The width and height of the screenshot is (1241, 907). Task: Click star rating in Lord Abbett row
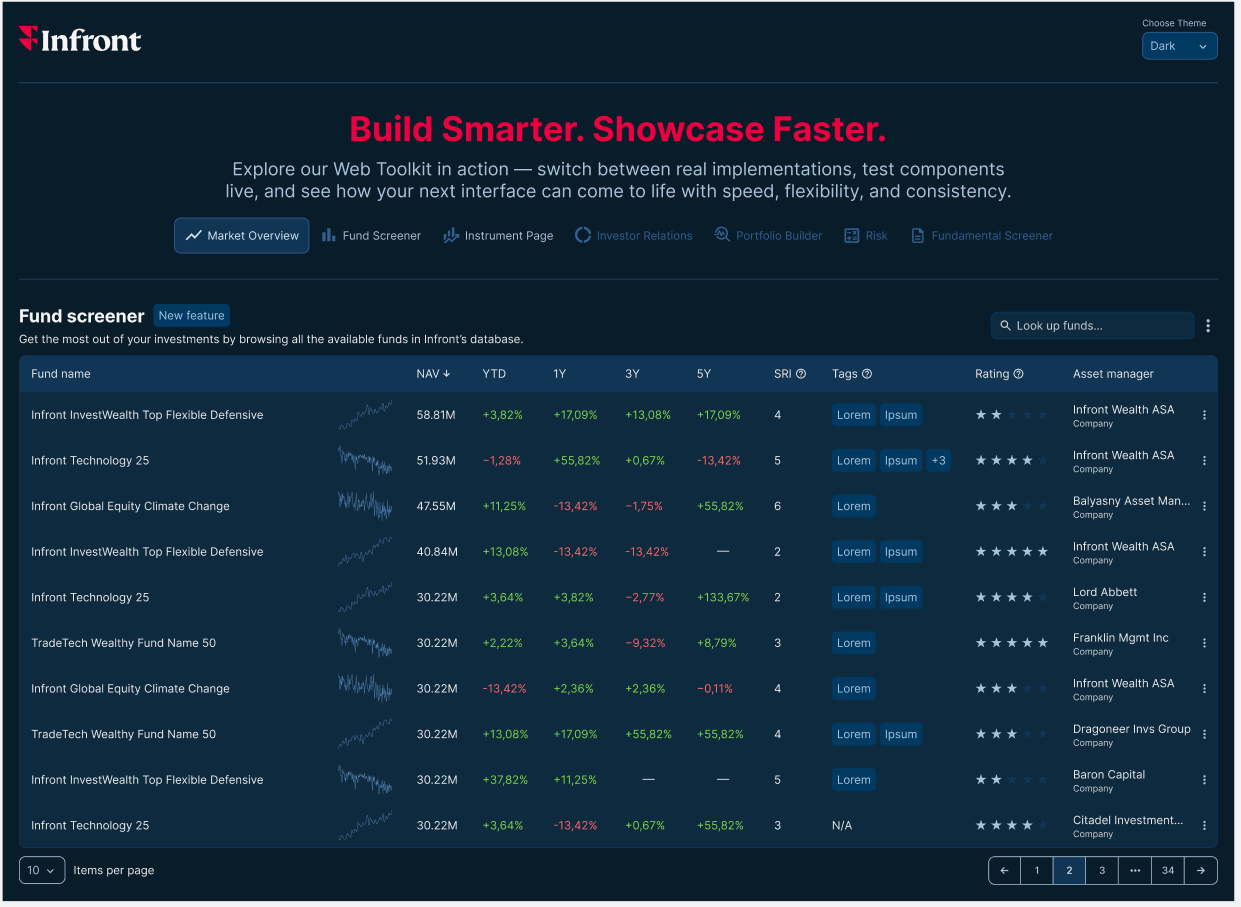1012,598
